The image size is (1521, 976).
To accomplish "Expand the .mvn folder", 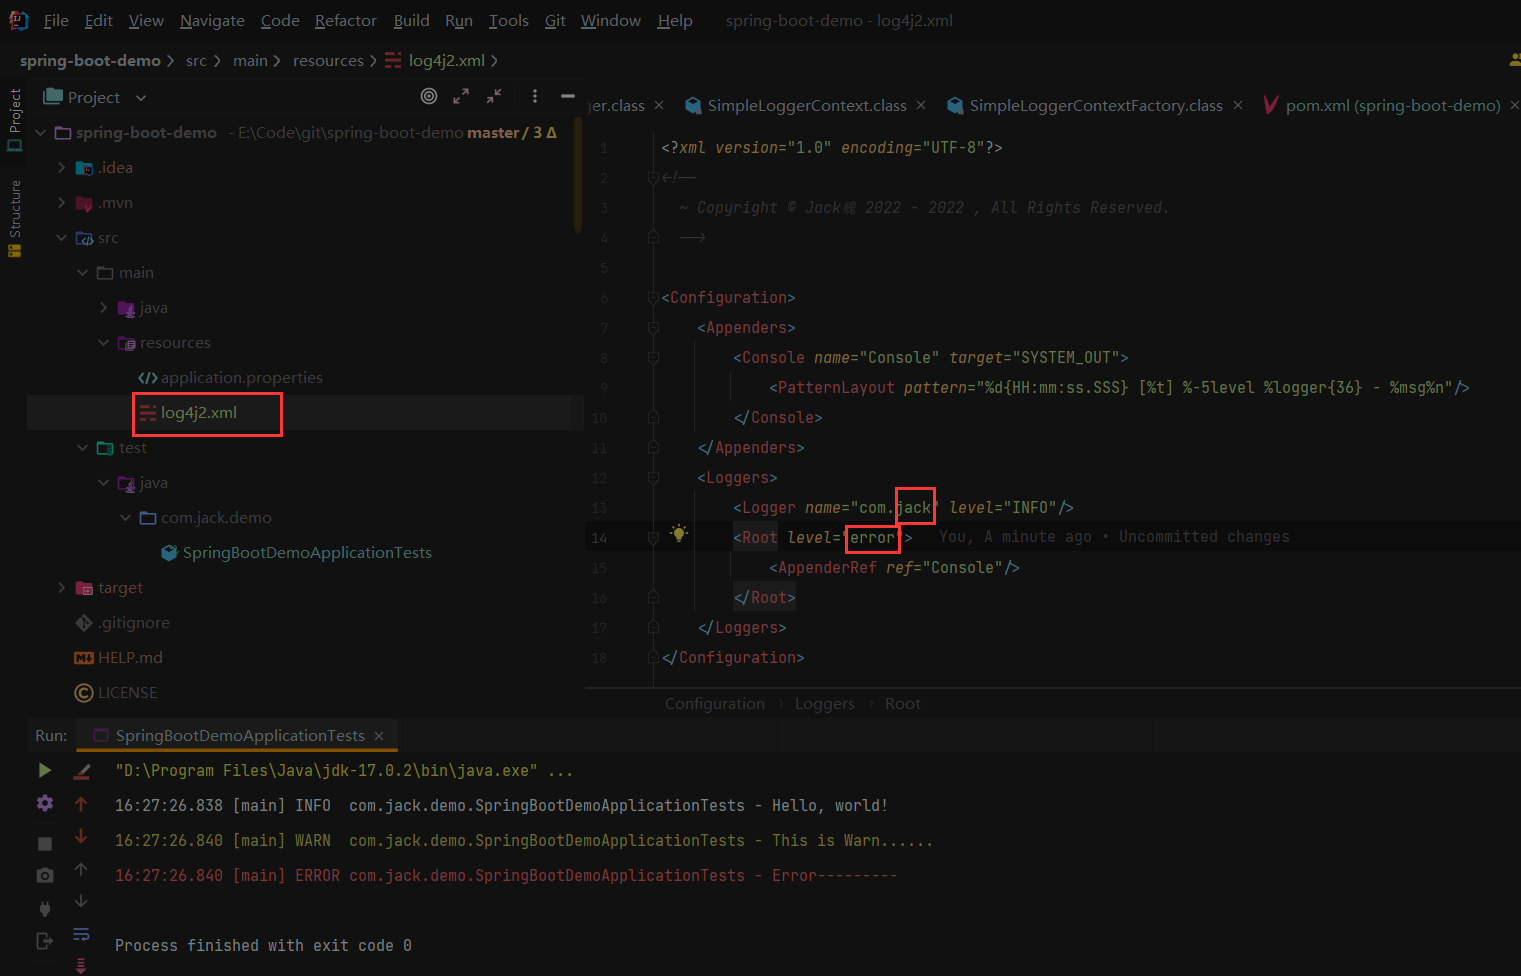I will [62, 203].
